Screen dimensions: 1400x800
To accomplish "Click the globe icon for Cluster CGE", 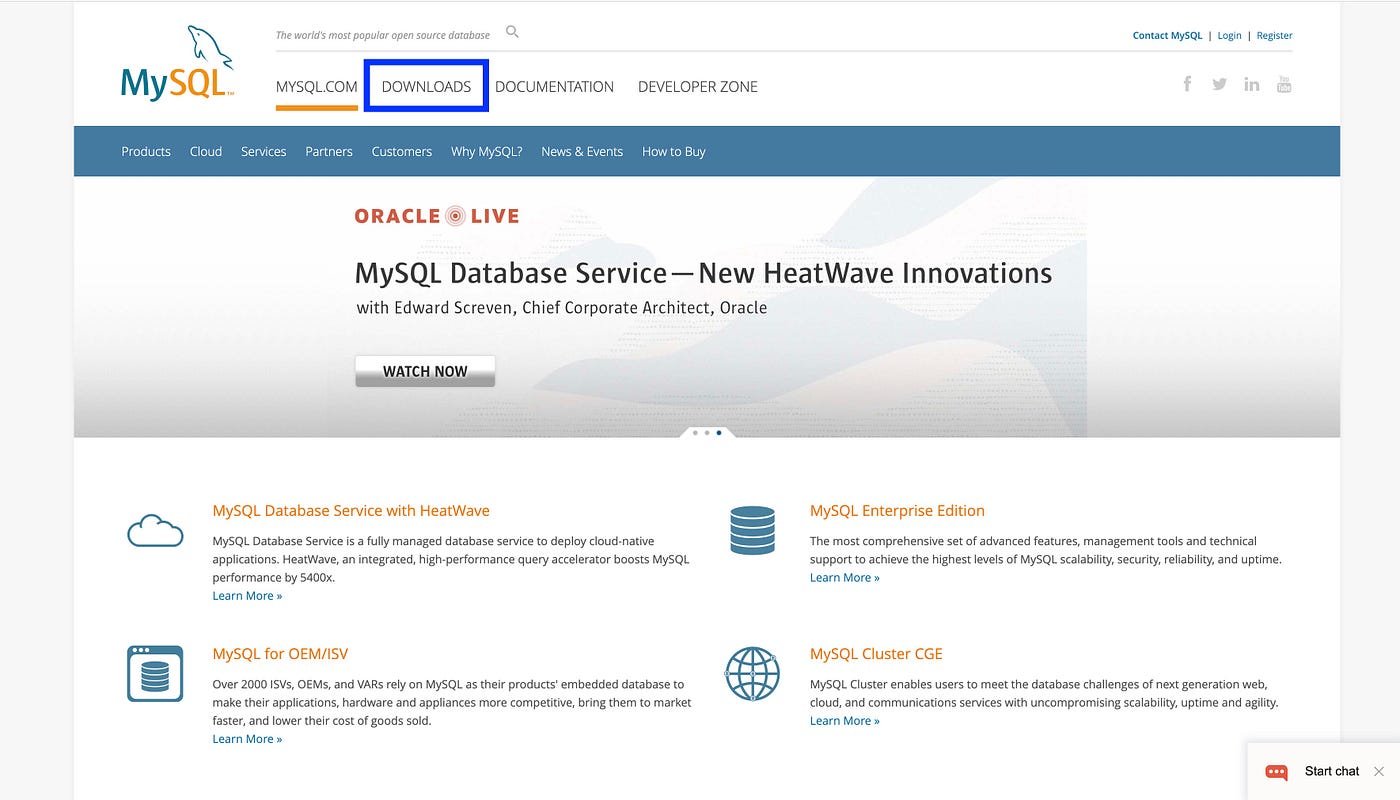I will click(x=752, y=673).
